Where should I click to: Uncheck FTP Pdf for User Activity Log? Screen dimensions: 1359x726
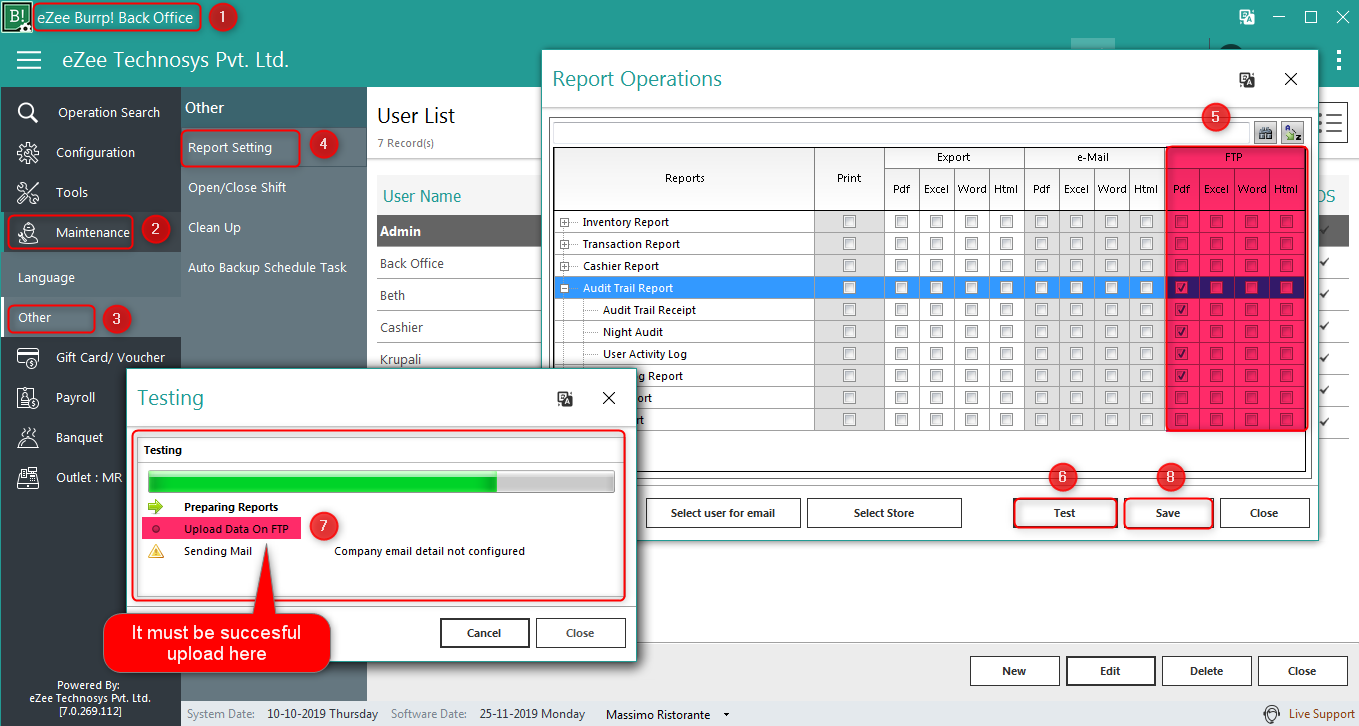point(1181,354)
